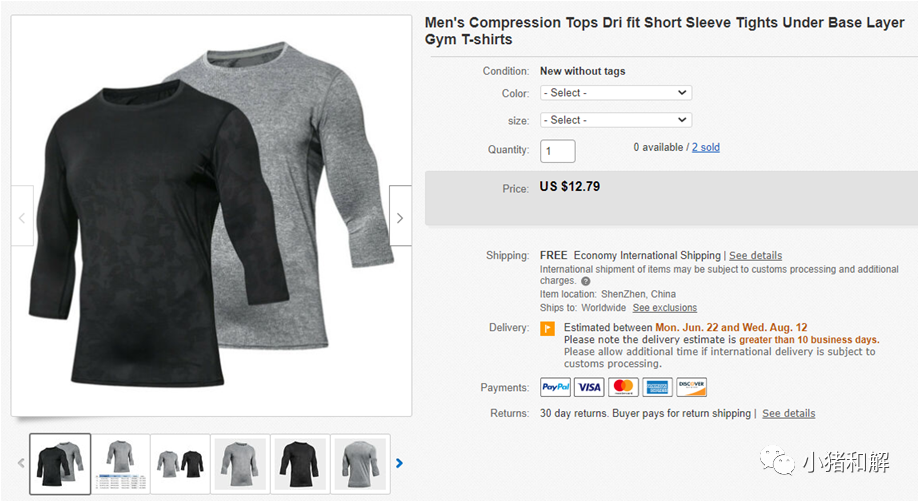Click the shipping info question mark icon
Viewport: 919px width, 502px height.
[586, 282]
